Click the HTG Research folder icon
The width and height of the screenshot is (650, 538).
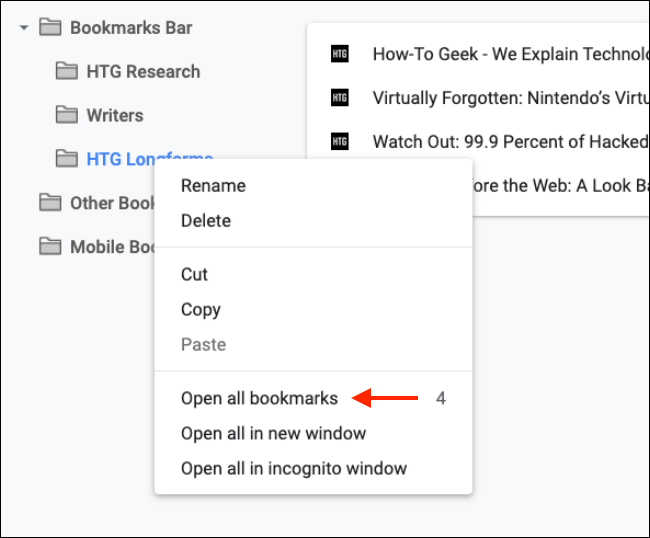click(x=67, y=71)
